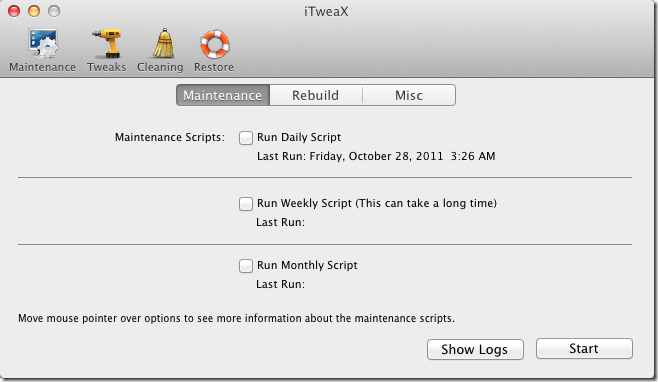Switch to the Rebuild tab
658x382 pixels.
(x=316, y=95)
